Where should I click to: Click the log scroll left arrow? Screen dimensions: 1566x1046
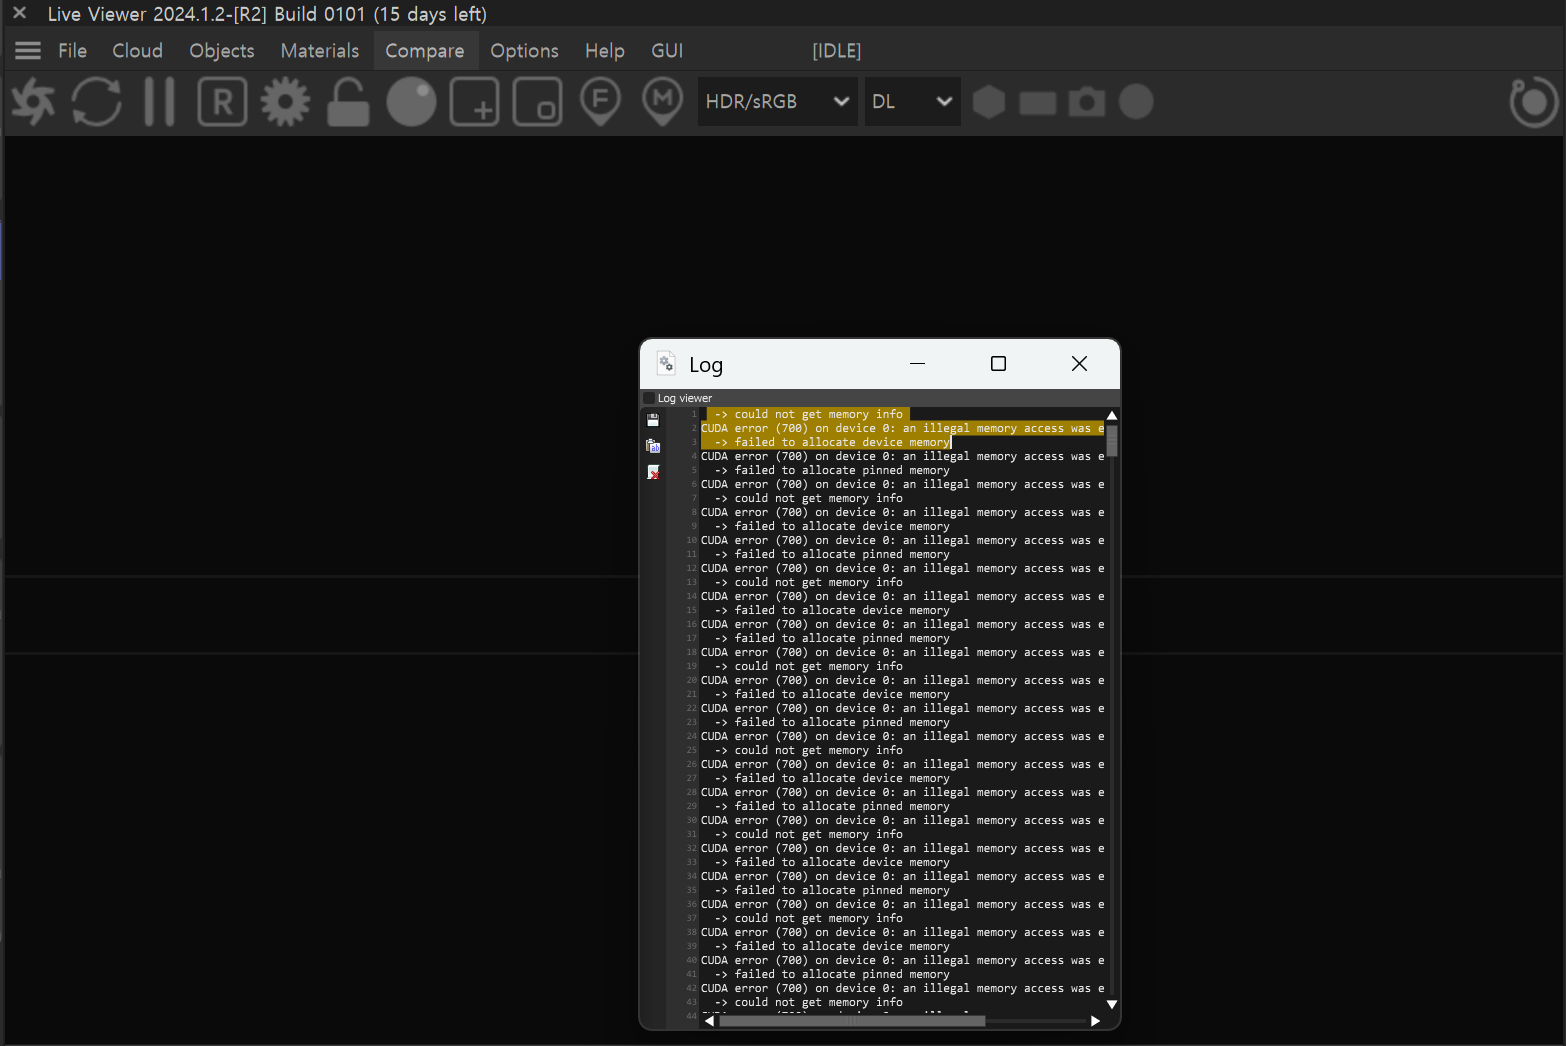coord(709,1021)
